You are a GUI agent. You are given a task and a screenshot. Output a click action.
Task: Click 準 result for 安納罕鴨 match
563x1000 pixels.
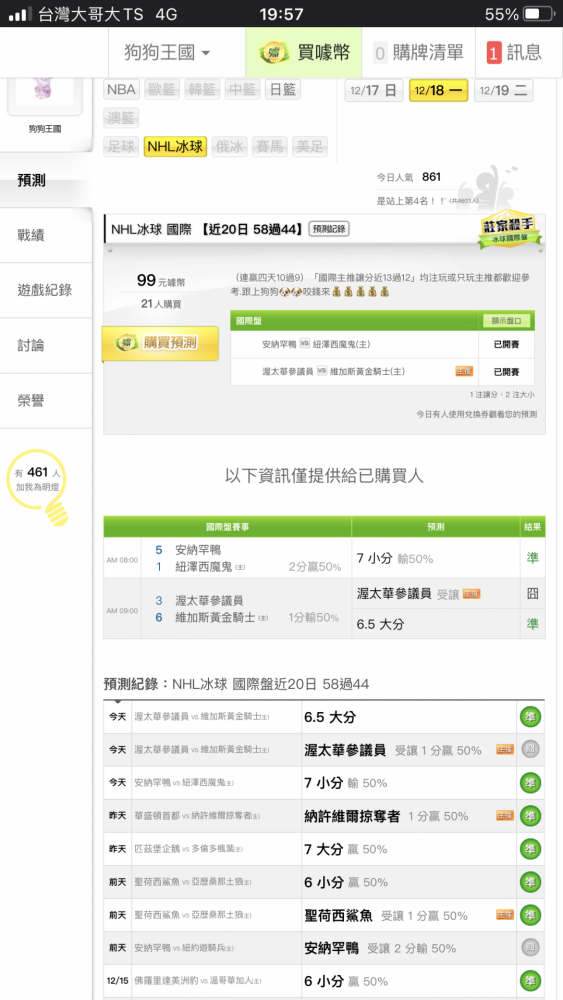pyautogui.click(x=532, y=558)
